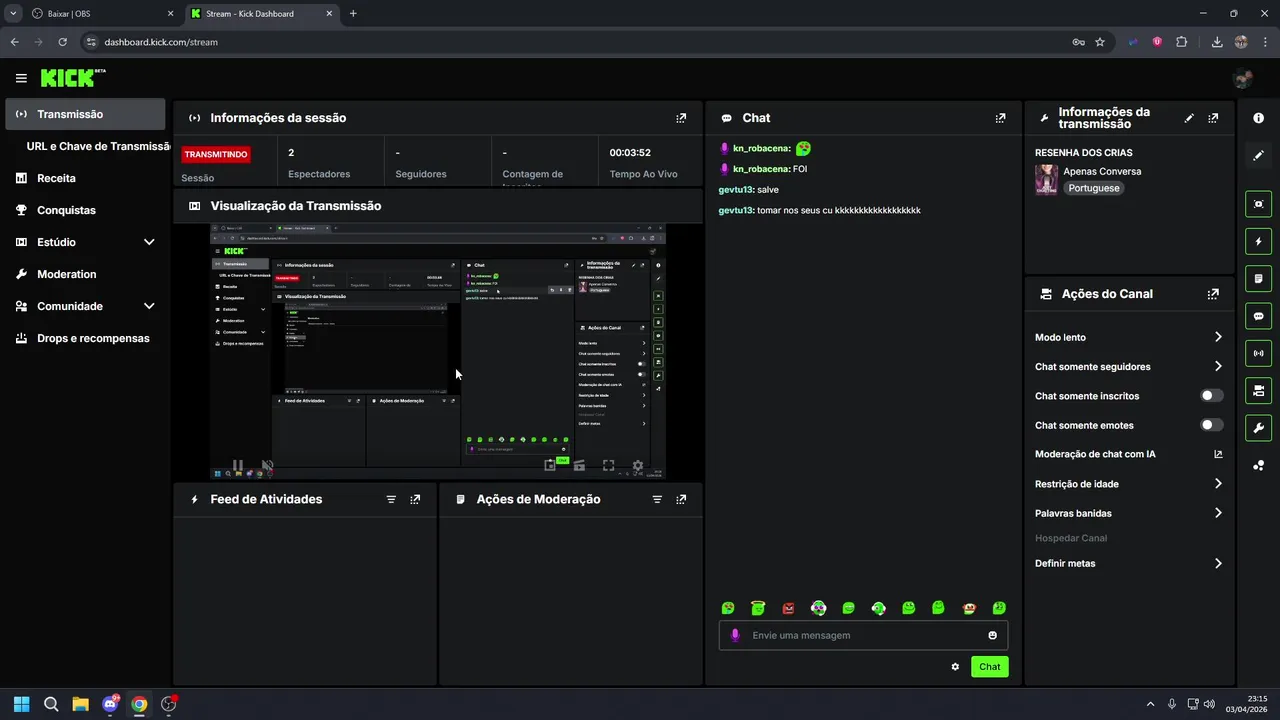This screenshot has width=1280, height=720.
Task: Pop out the Ações de Moderação panel
Action: coord(681,499)
